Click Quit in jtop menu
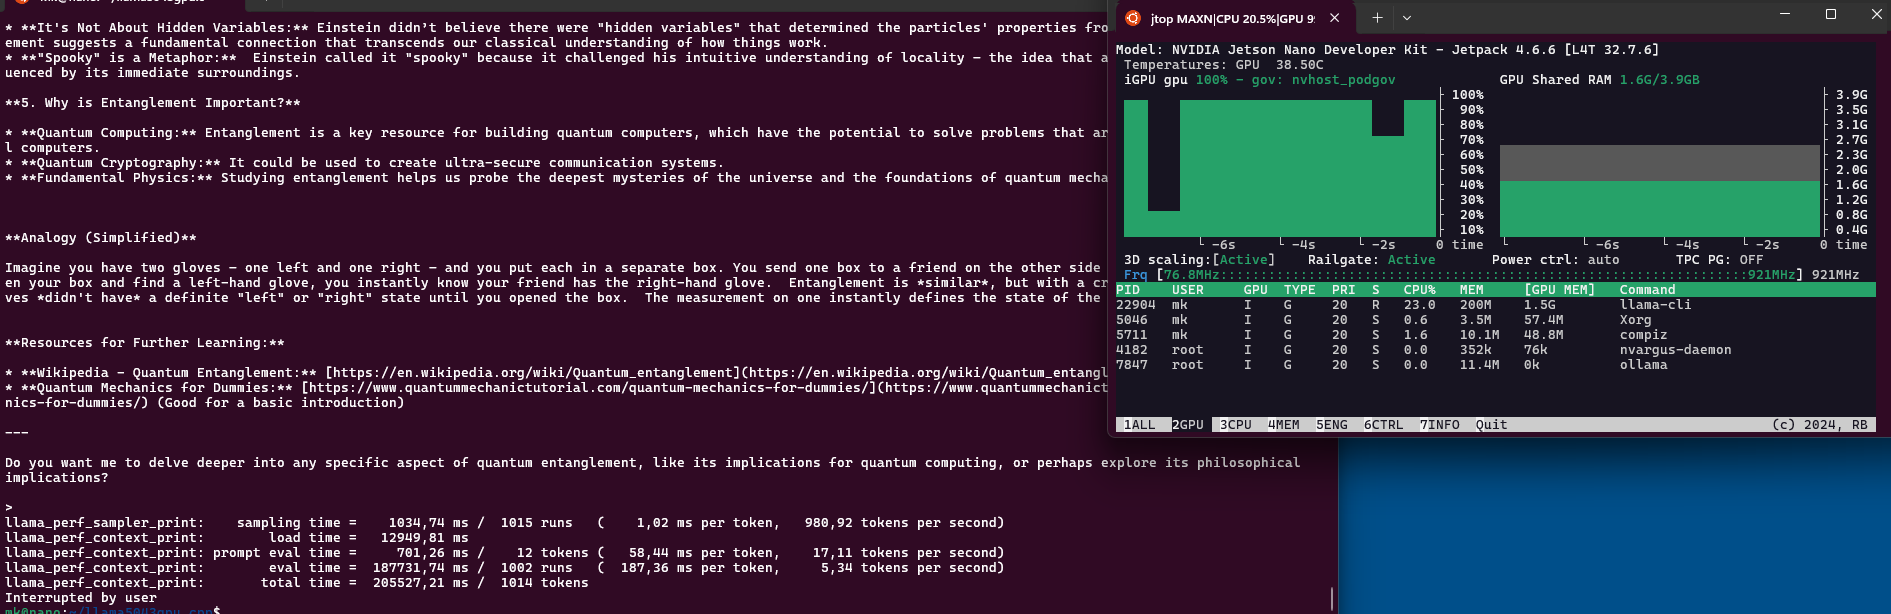 click(1491, 425)
